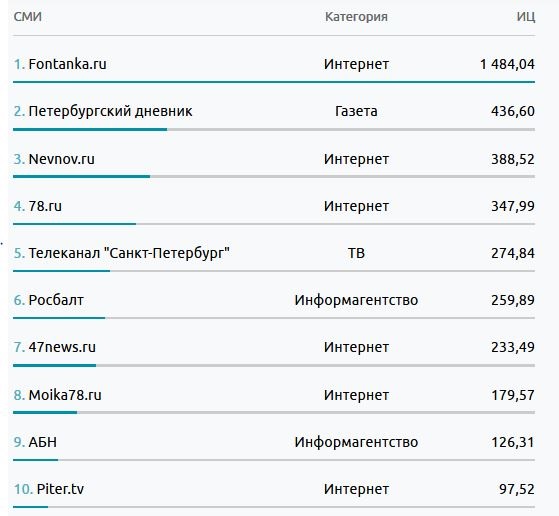Click the progress bar under Fontanka.ru

point(274,82)
